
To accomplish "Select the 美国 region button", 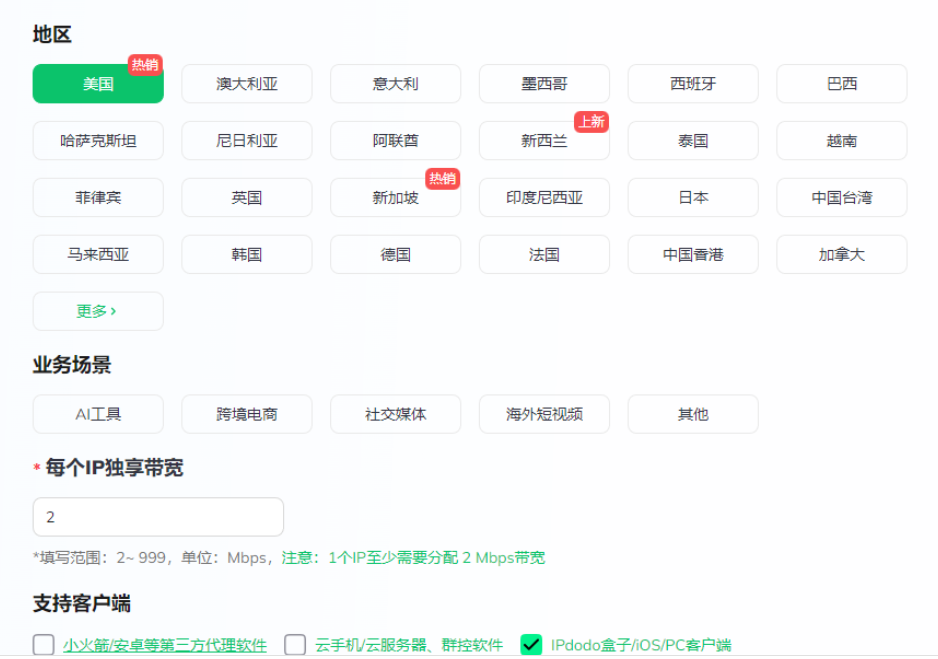I will point(98,84).
